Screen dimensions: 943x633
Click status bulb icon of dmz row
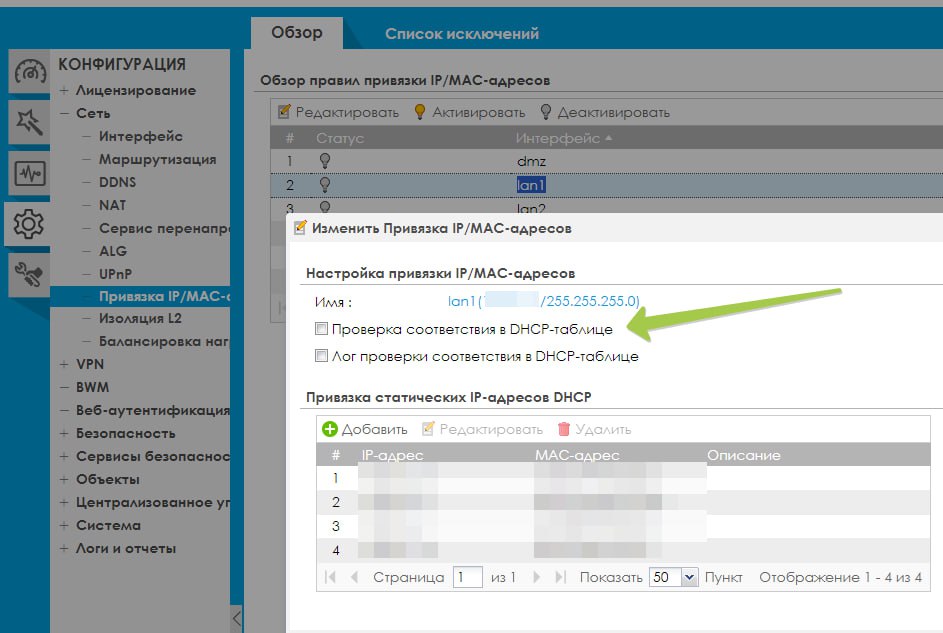click(325, 161)
